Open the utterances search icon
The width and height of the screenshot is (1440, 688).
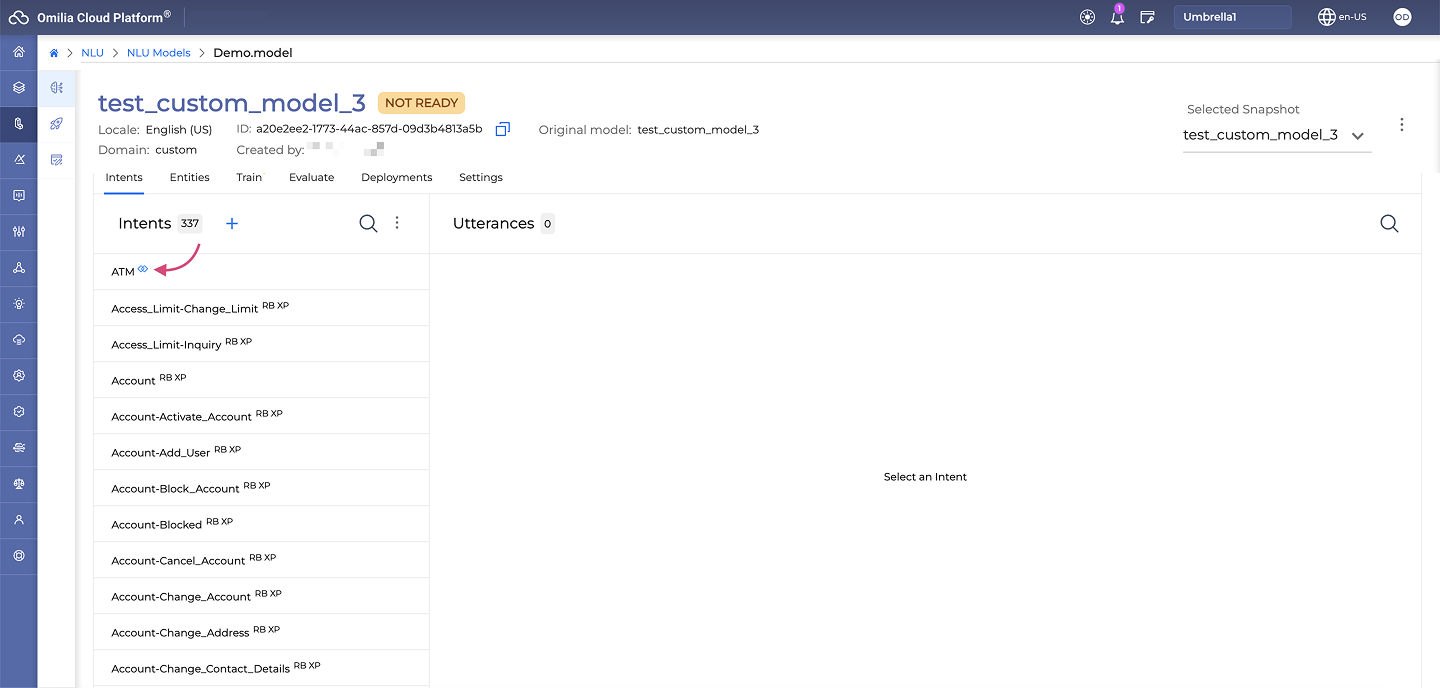[x=1389, y=223]
